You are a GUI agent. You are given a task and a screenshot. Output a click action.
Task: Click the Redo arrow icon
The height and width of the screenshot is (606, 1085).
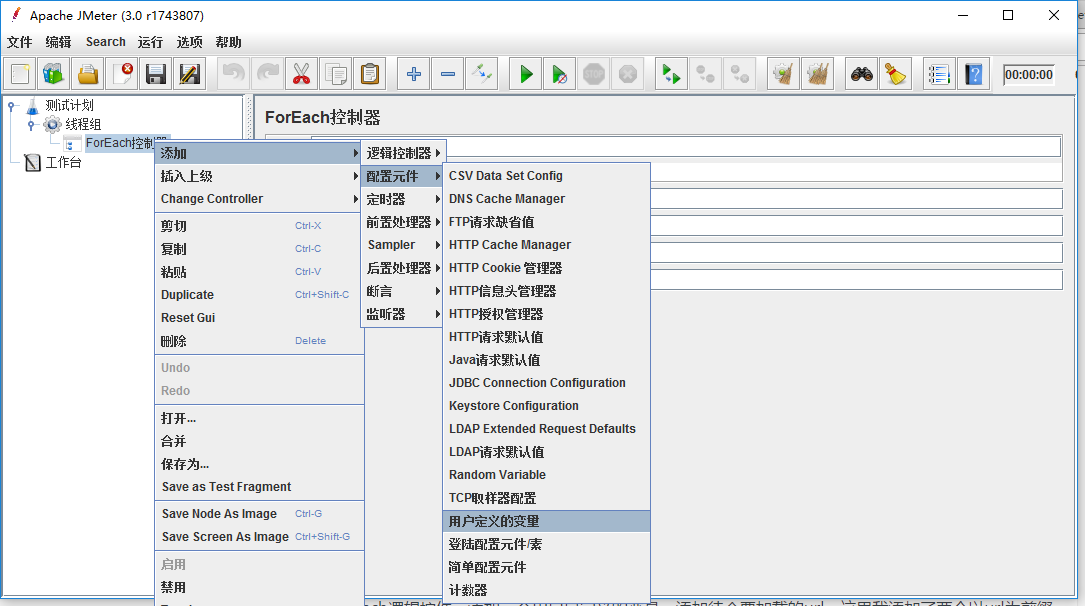(x=267, y=74)
